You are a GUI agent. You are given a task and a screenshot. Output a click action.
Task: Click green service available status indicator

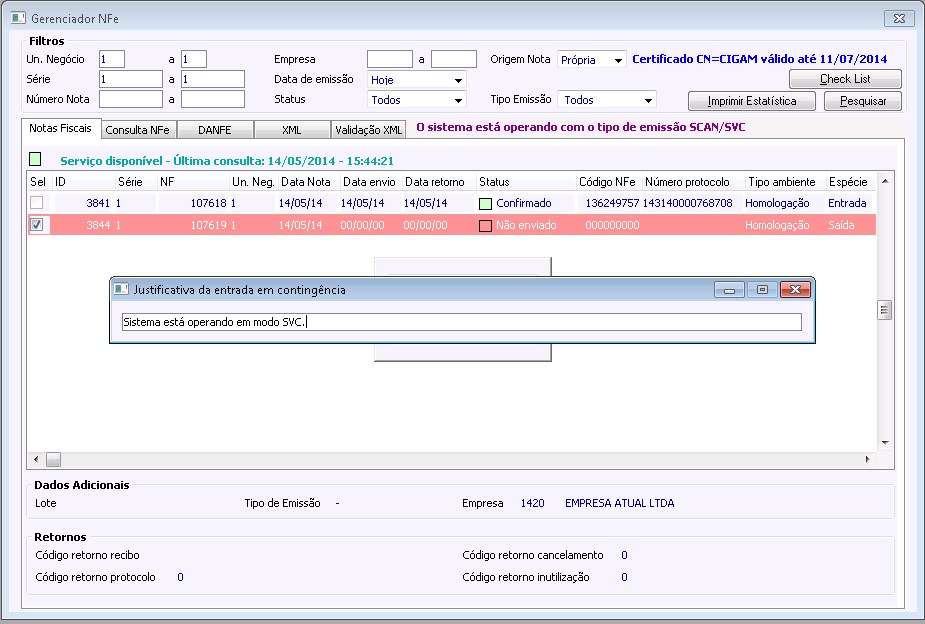click(36, 159)
